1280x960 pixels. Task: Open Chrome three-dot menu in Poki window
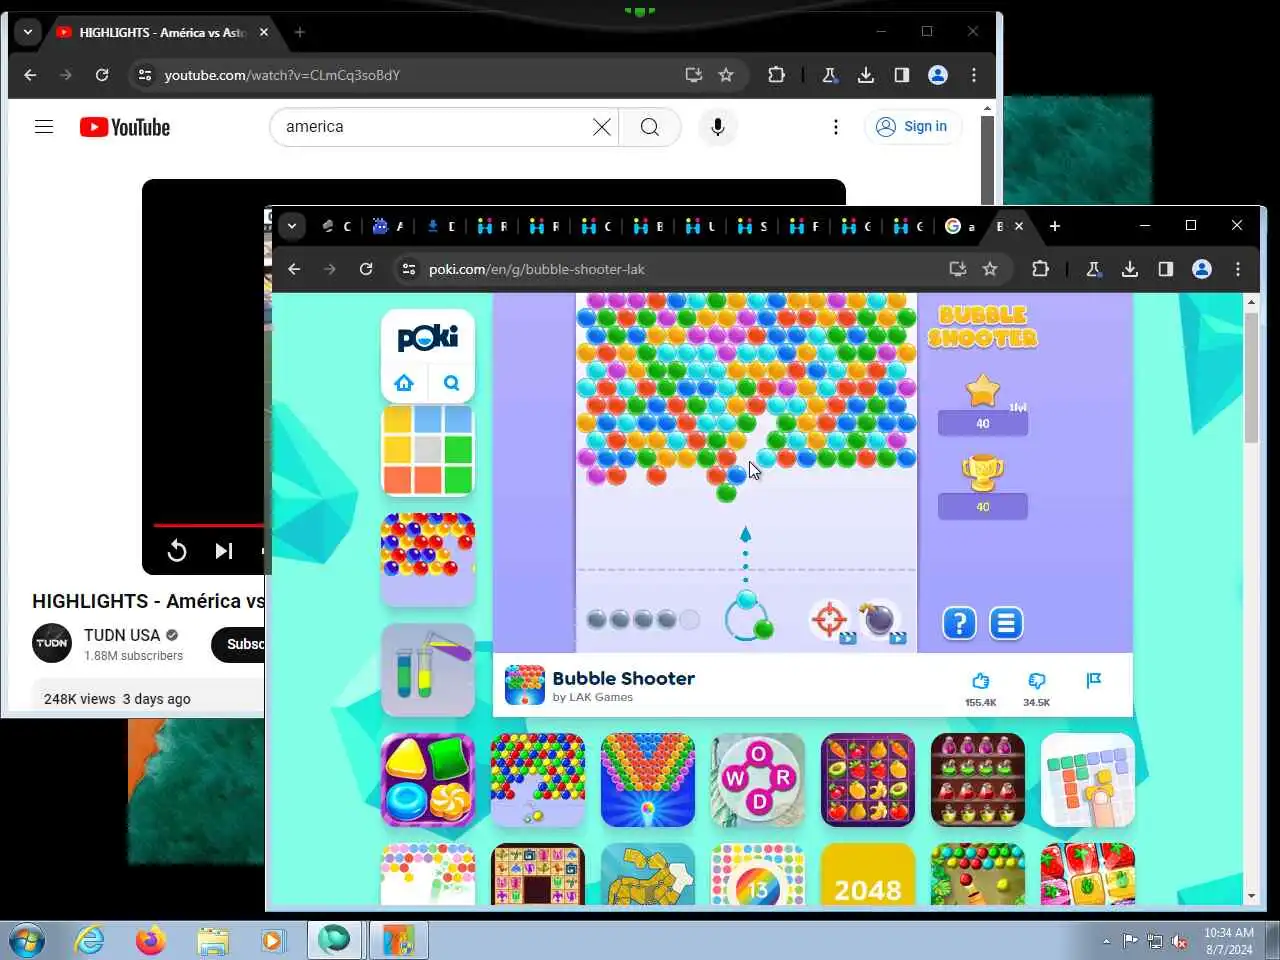pyautogui.click(x=1238, y=269)
